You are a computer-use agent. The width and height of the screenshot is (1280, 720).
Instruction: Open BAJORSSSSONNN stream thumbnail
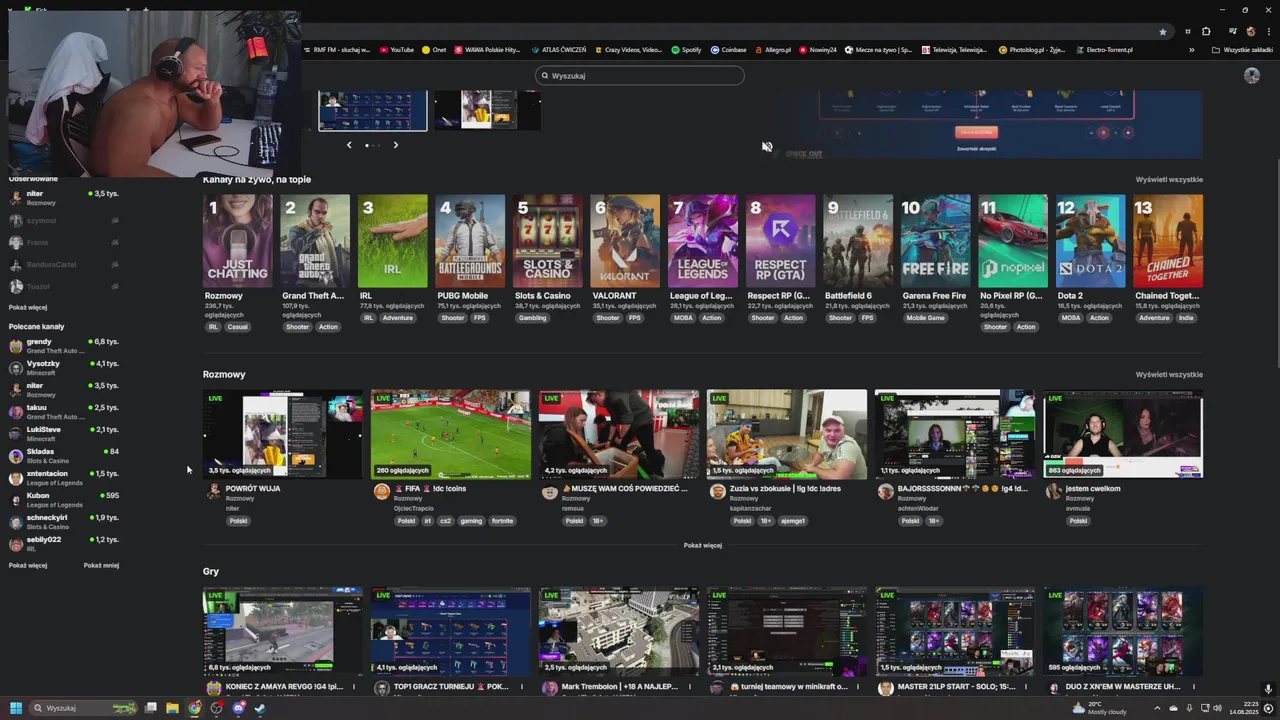955,434
